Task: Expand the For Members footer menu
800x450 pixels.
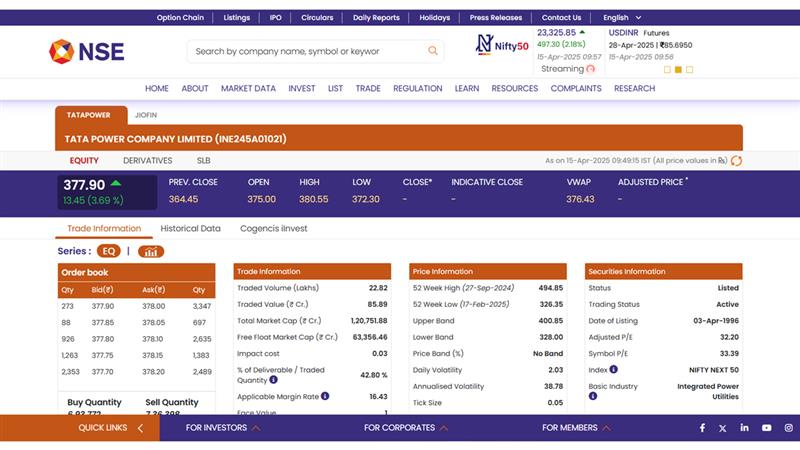Action: [x=576, y=428]
